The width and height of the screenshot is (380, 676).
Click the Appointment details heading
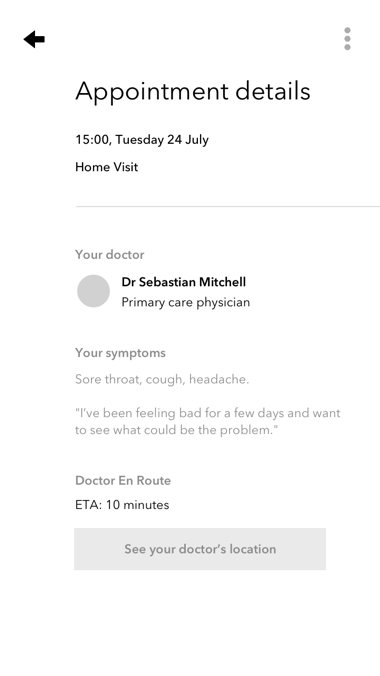pos(193,91)
